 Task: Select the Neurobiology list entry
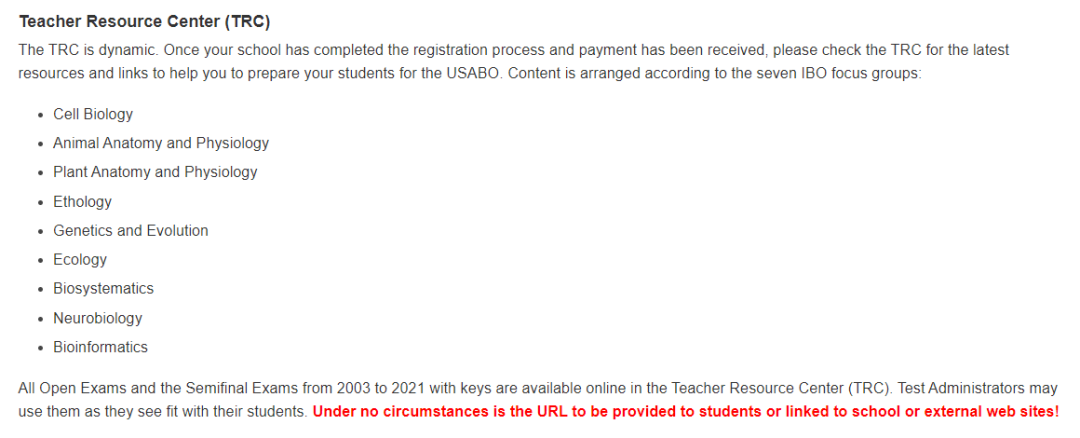coord(98,318)
